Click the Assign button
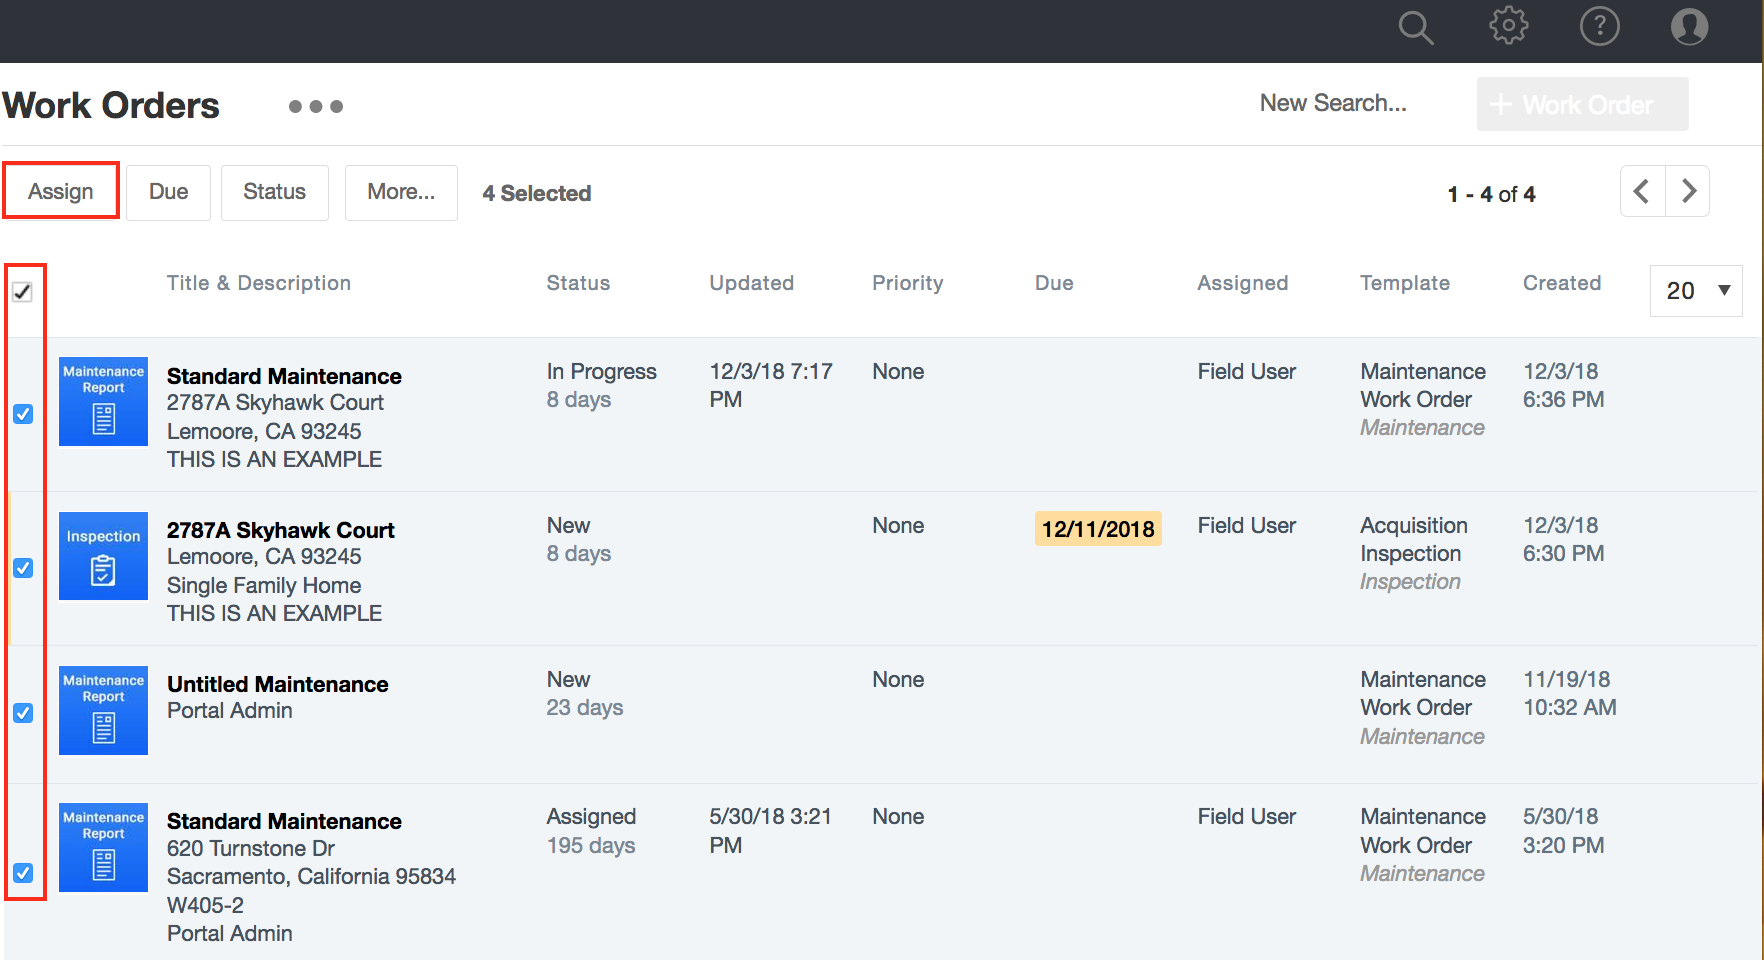The image size is (1764, 960). pos(61,191)
